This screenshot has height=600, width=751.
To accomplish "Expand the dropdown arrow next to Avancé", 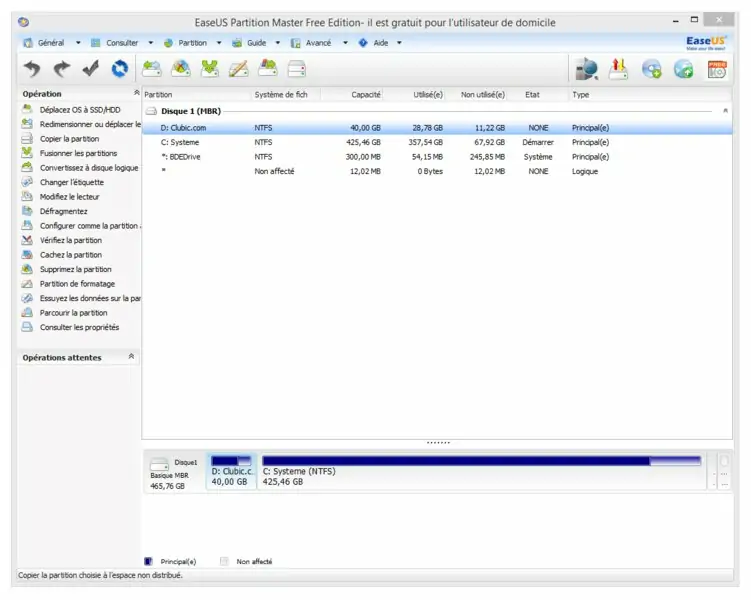I will pyautogui.click(x=345, y=43).
